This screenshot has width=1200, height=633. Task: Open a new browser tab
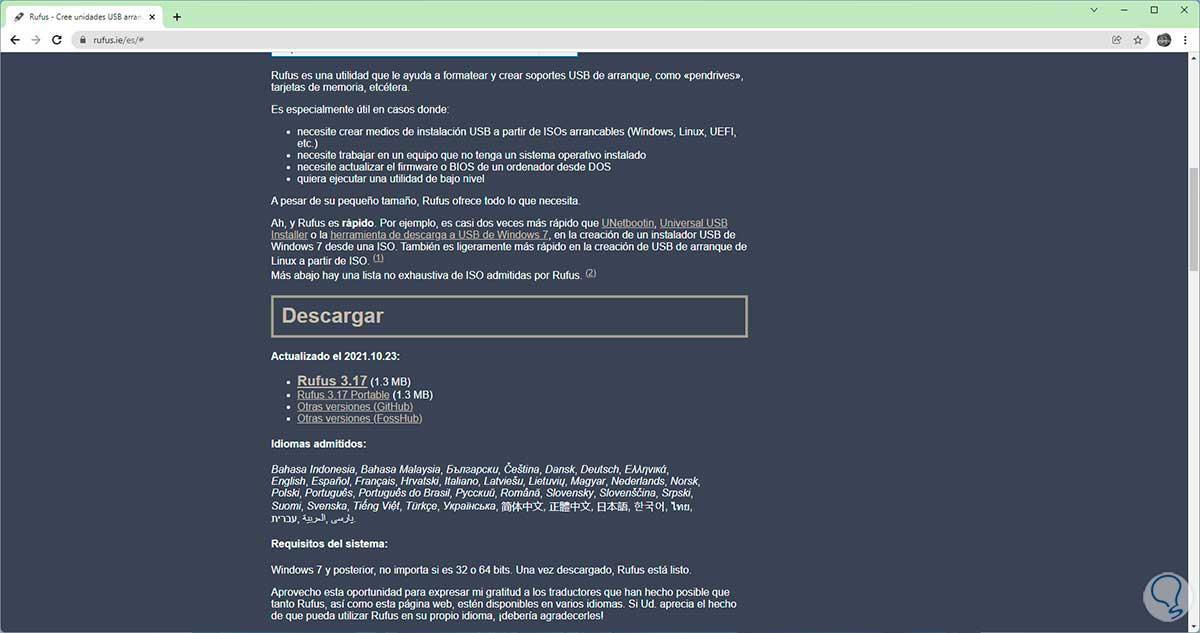point(176,16)
